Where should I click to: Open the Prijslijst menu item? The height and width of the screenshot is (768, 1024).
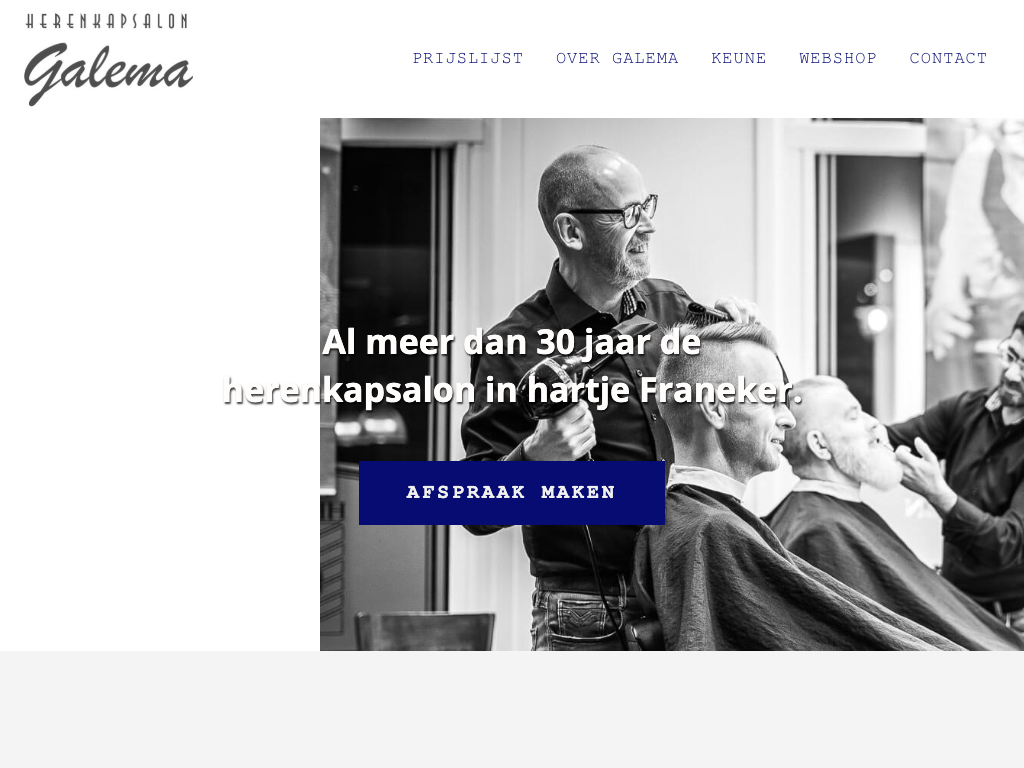coord(468,58)
